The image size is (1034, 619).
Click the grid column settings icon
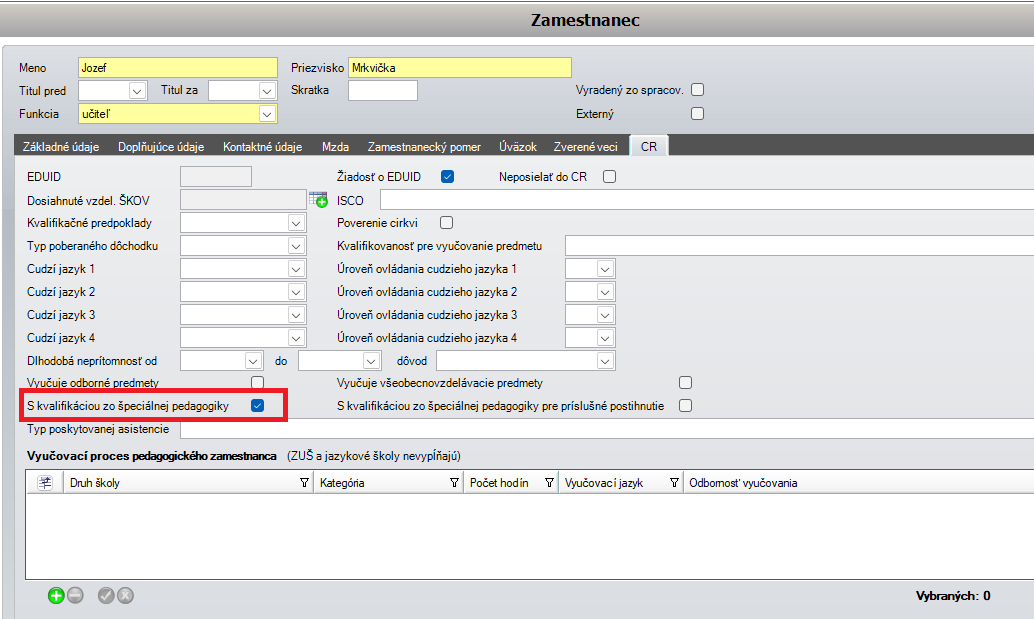tap(45, 483)
